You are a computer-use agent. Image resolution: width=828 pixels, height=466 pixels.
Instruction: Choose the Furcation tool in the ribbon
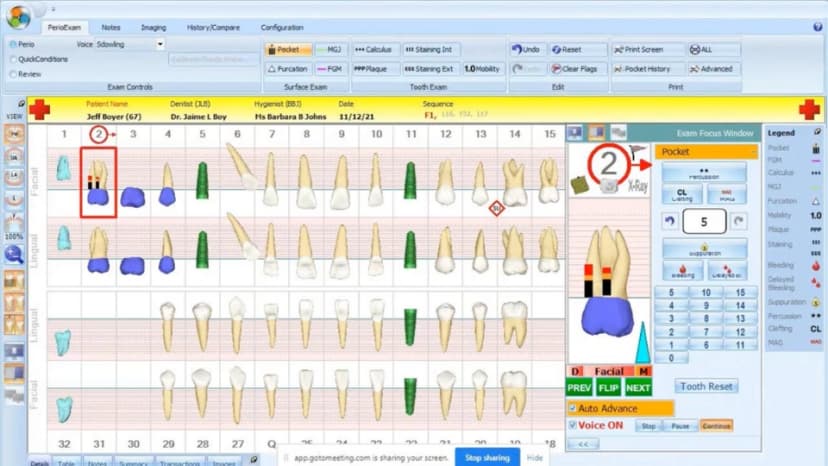[287, 69]
